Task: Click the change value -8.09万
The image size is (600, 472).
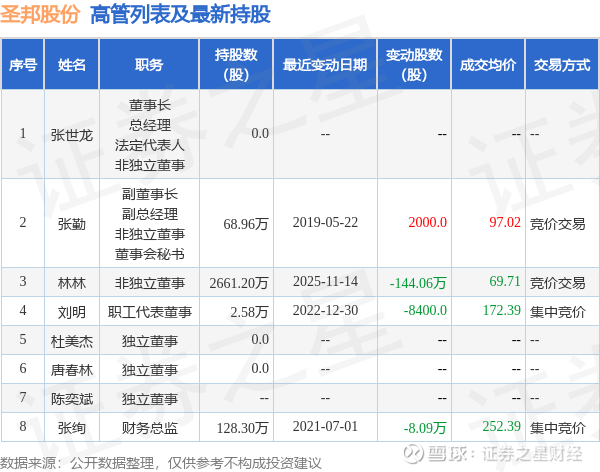Action: tap(425, 428)
